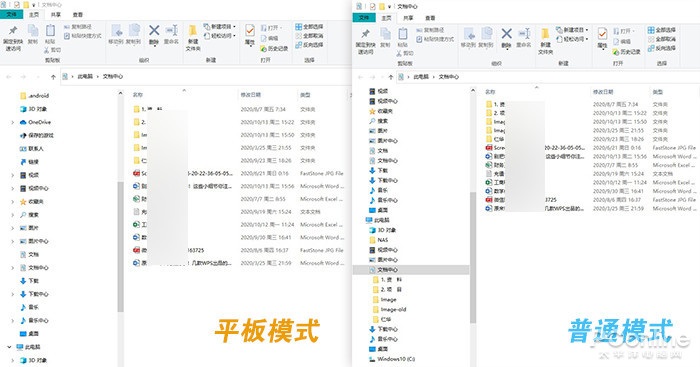Click the navigation pane scrollbar in the left window
The height and width of the screenshot is (367, 700).
pos(121,247)
